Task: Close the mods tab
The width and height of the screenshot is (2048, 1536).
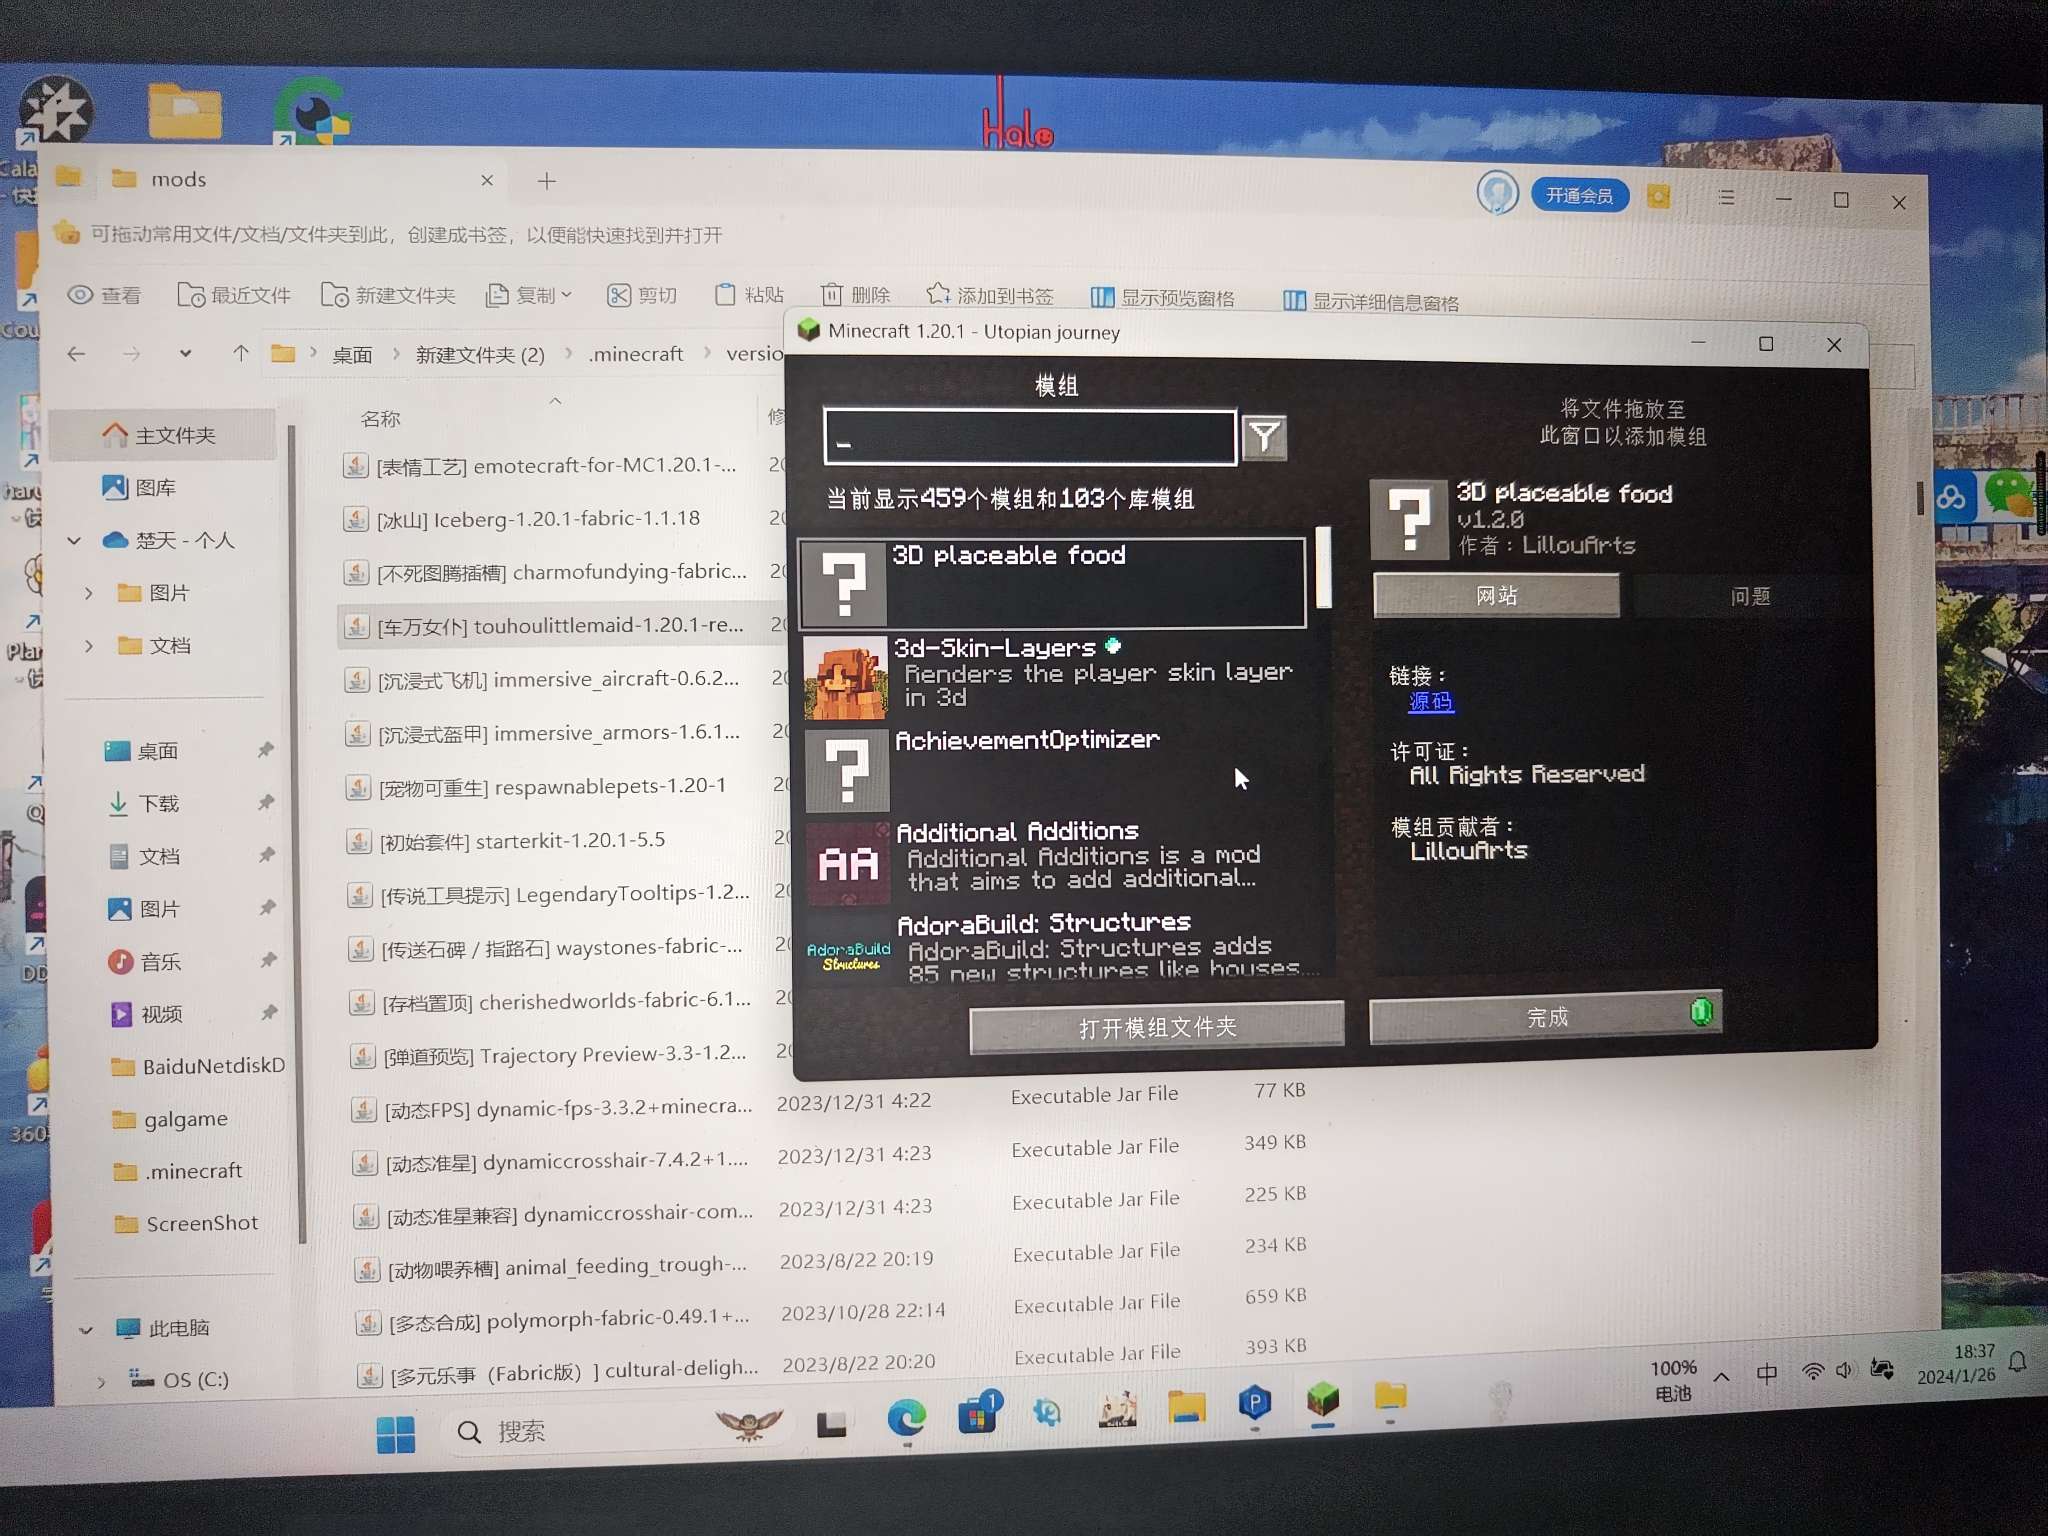Action: (487, 180)
